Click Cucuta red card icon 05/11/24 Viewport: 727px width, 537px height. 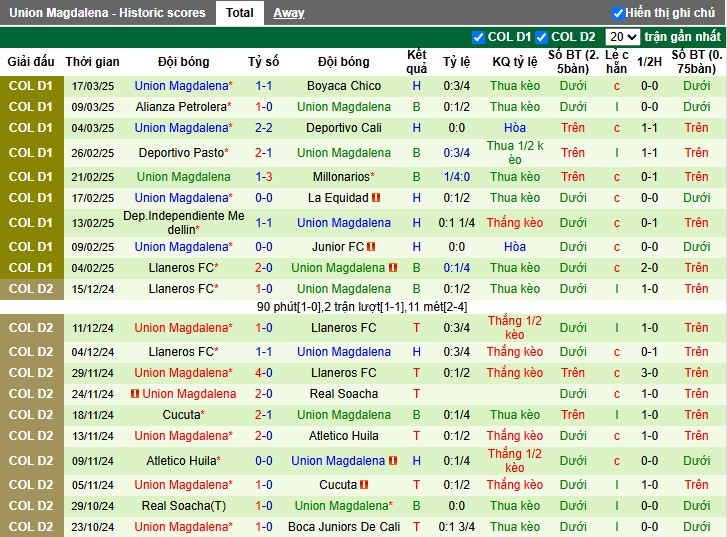[364, 485]
